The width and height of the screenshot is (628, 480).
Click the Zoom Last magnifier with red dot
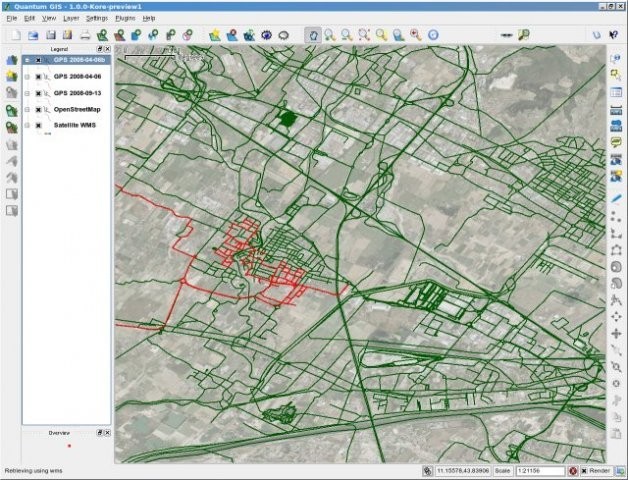pos(416,35)
